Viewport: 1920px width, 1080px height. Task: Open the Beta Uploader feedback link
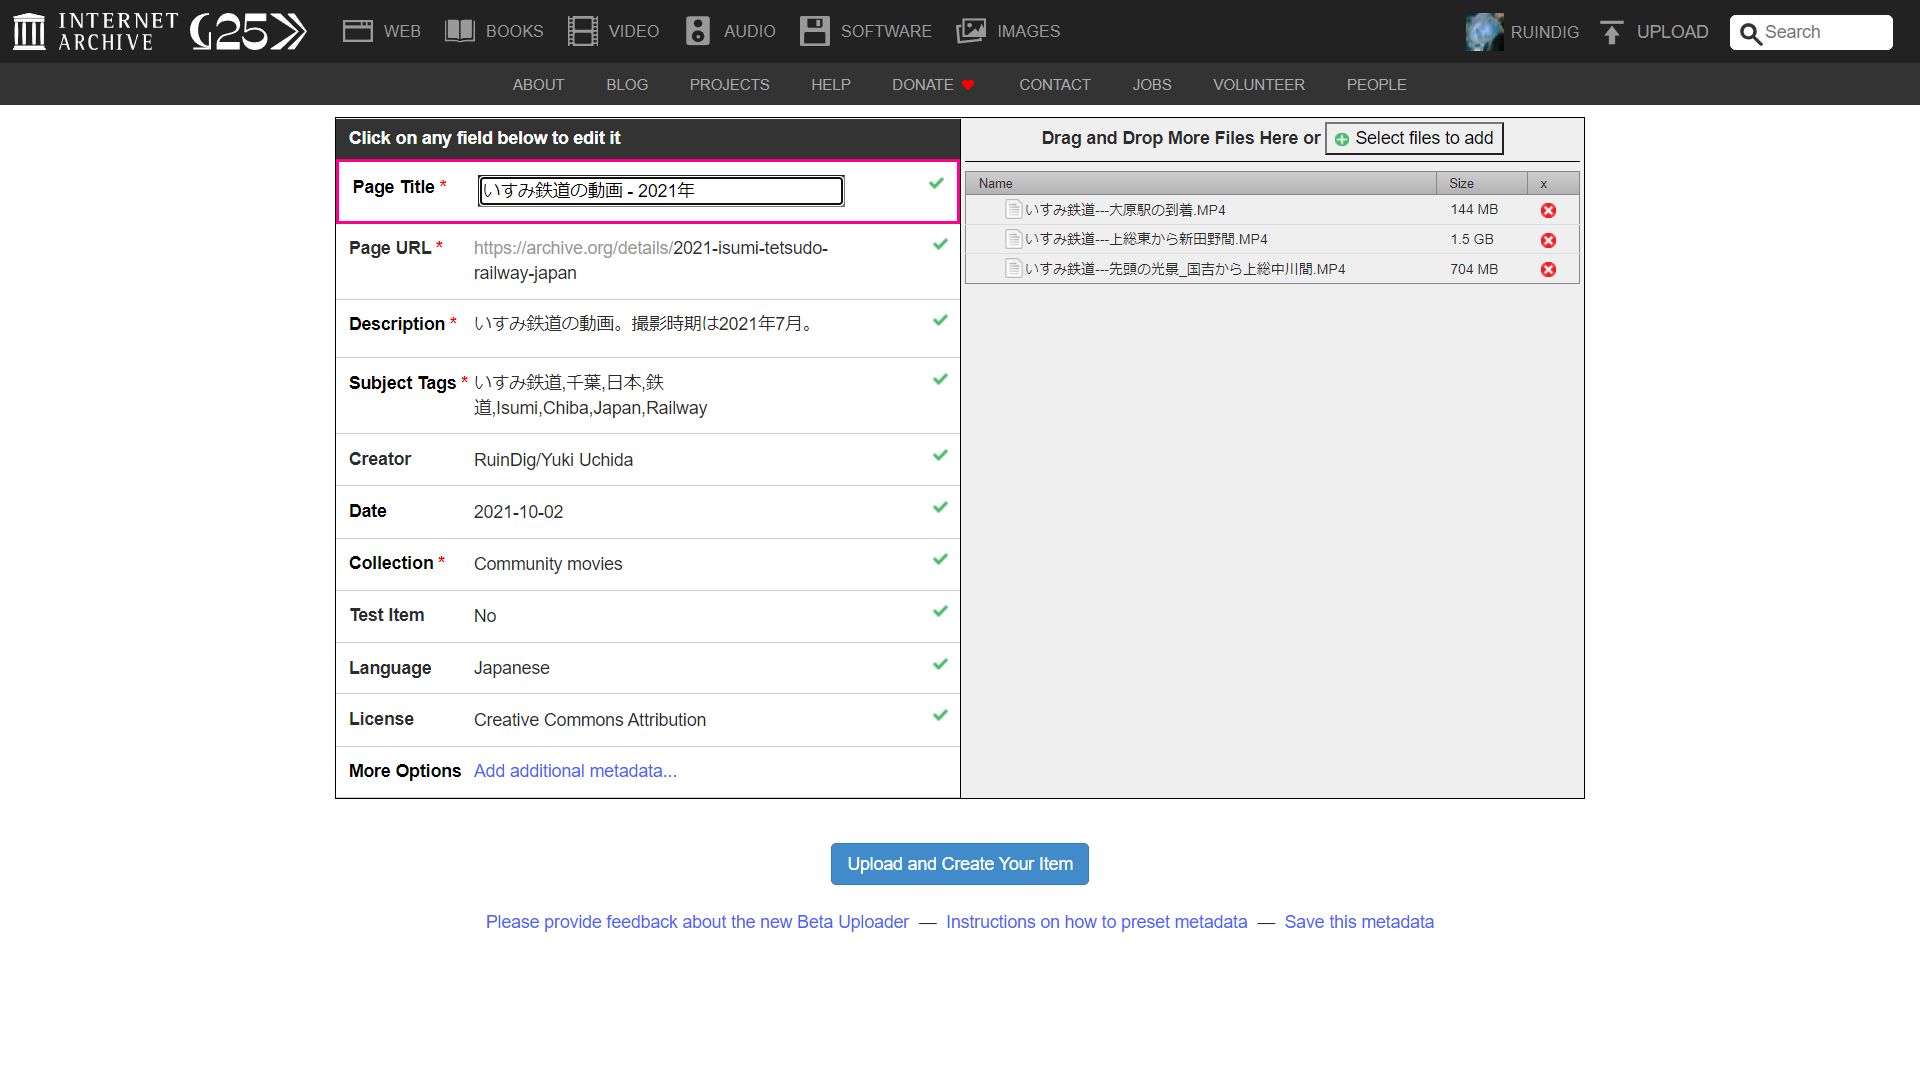(x=697, y=922)
